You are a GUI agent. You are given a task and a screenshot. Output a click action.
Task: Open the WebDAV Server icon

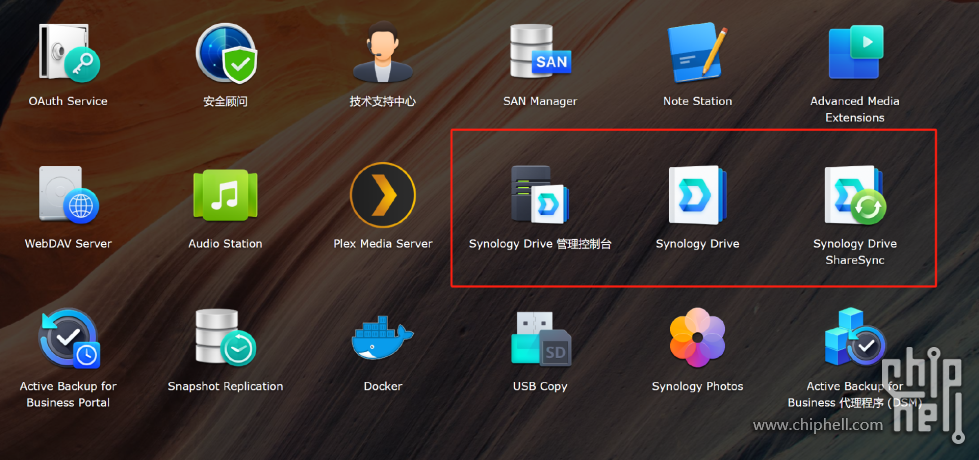tap(68, 195)
